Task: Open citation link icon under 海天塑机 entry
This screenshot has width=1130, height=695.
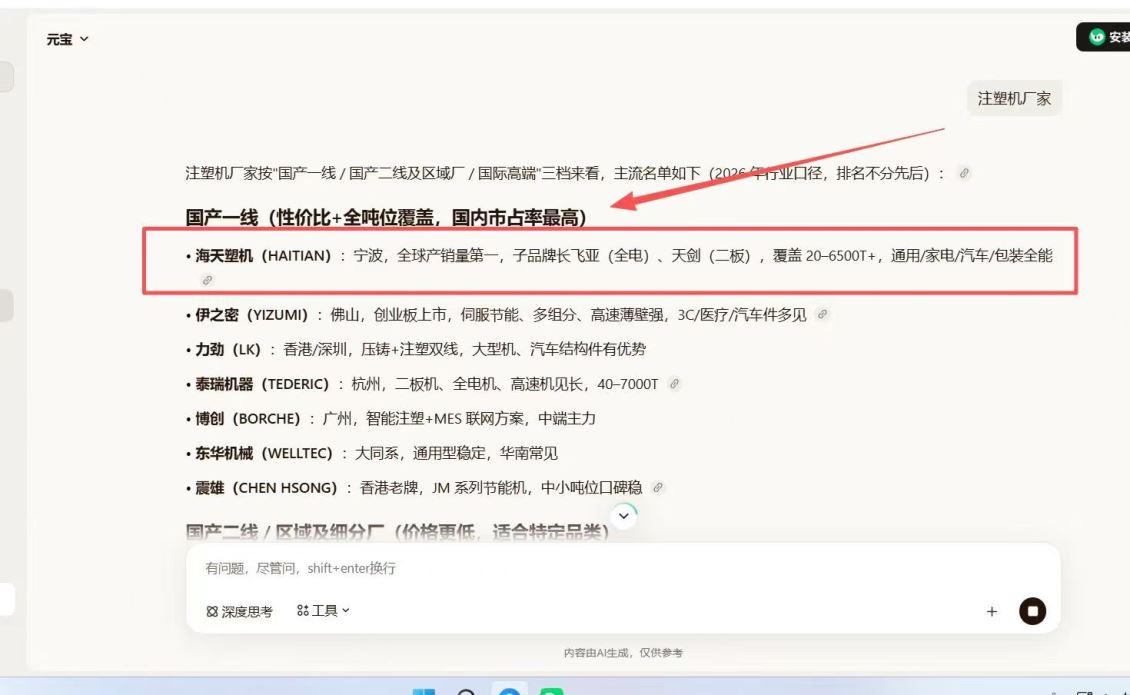Action: click(x=208, y=280)
